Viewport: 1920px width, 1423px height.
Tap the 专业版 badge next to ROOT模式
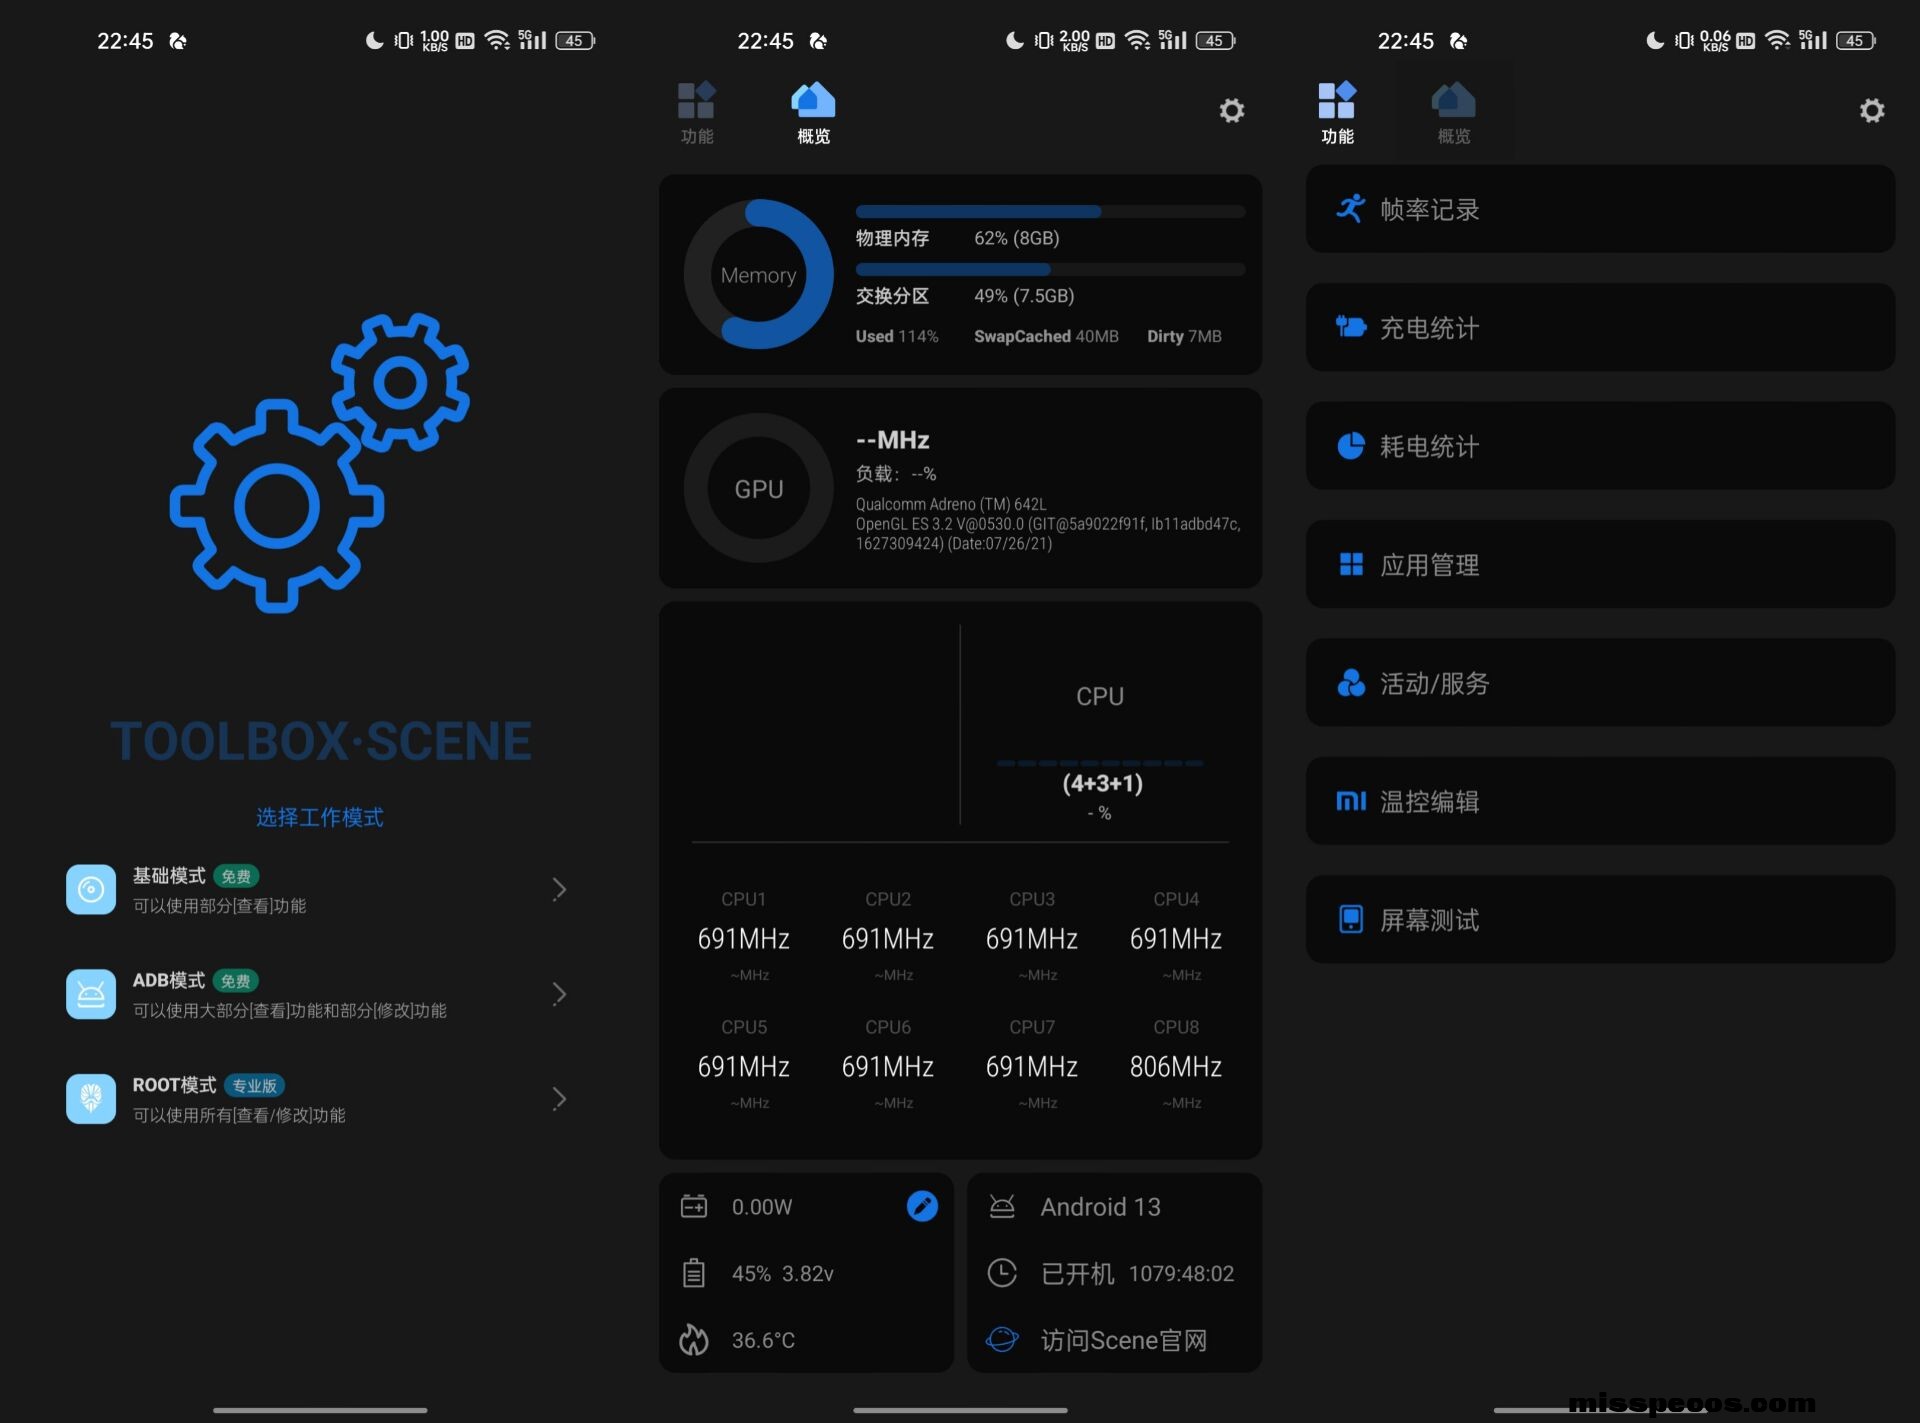pos(254,1086)
